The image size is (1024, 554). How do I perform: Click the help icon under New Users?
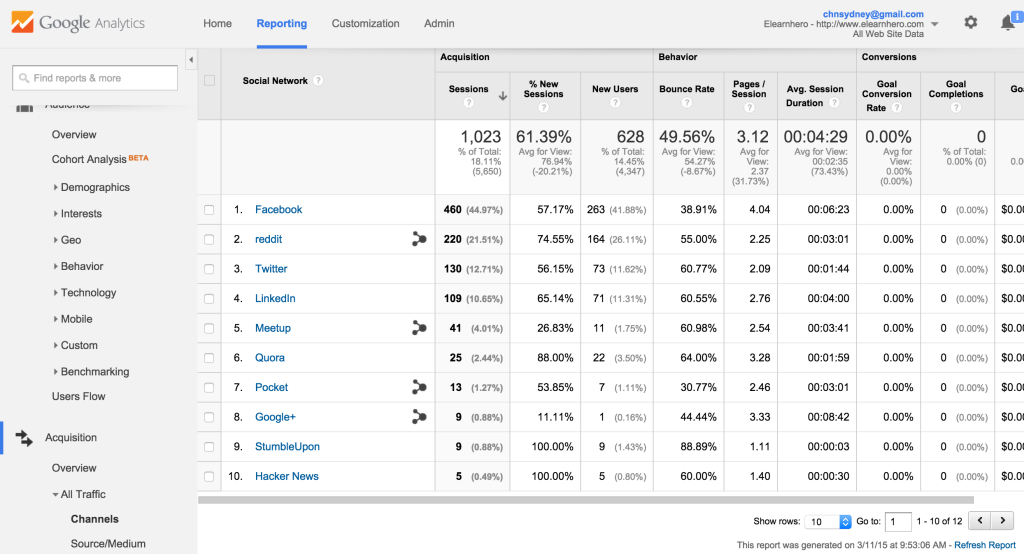(615, 103)
